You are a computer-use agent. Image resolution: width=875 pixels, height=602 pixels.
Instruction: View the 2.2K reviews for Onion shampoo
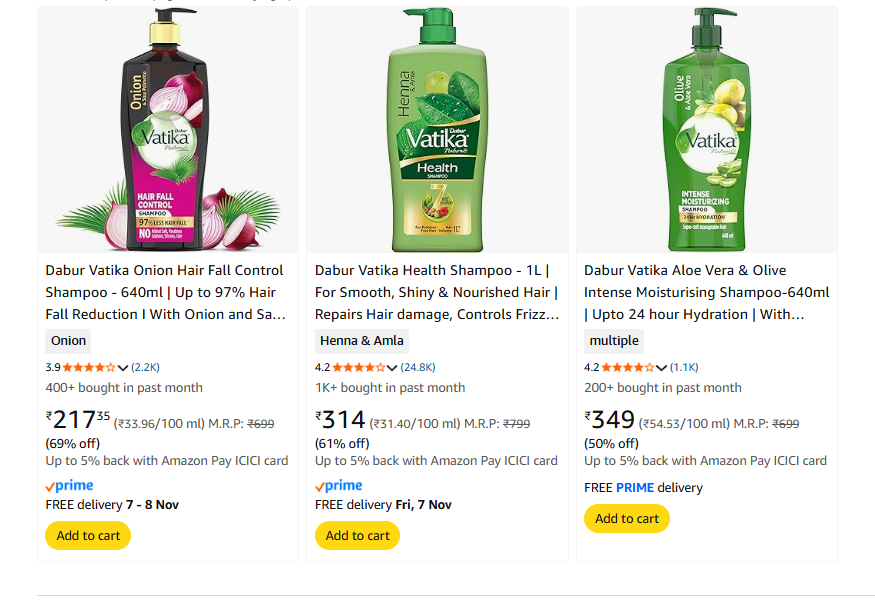[146, 367]
